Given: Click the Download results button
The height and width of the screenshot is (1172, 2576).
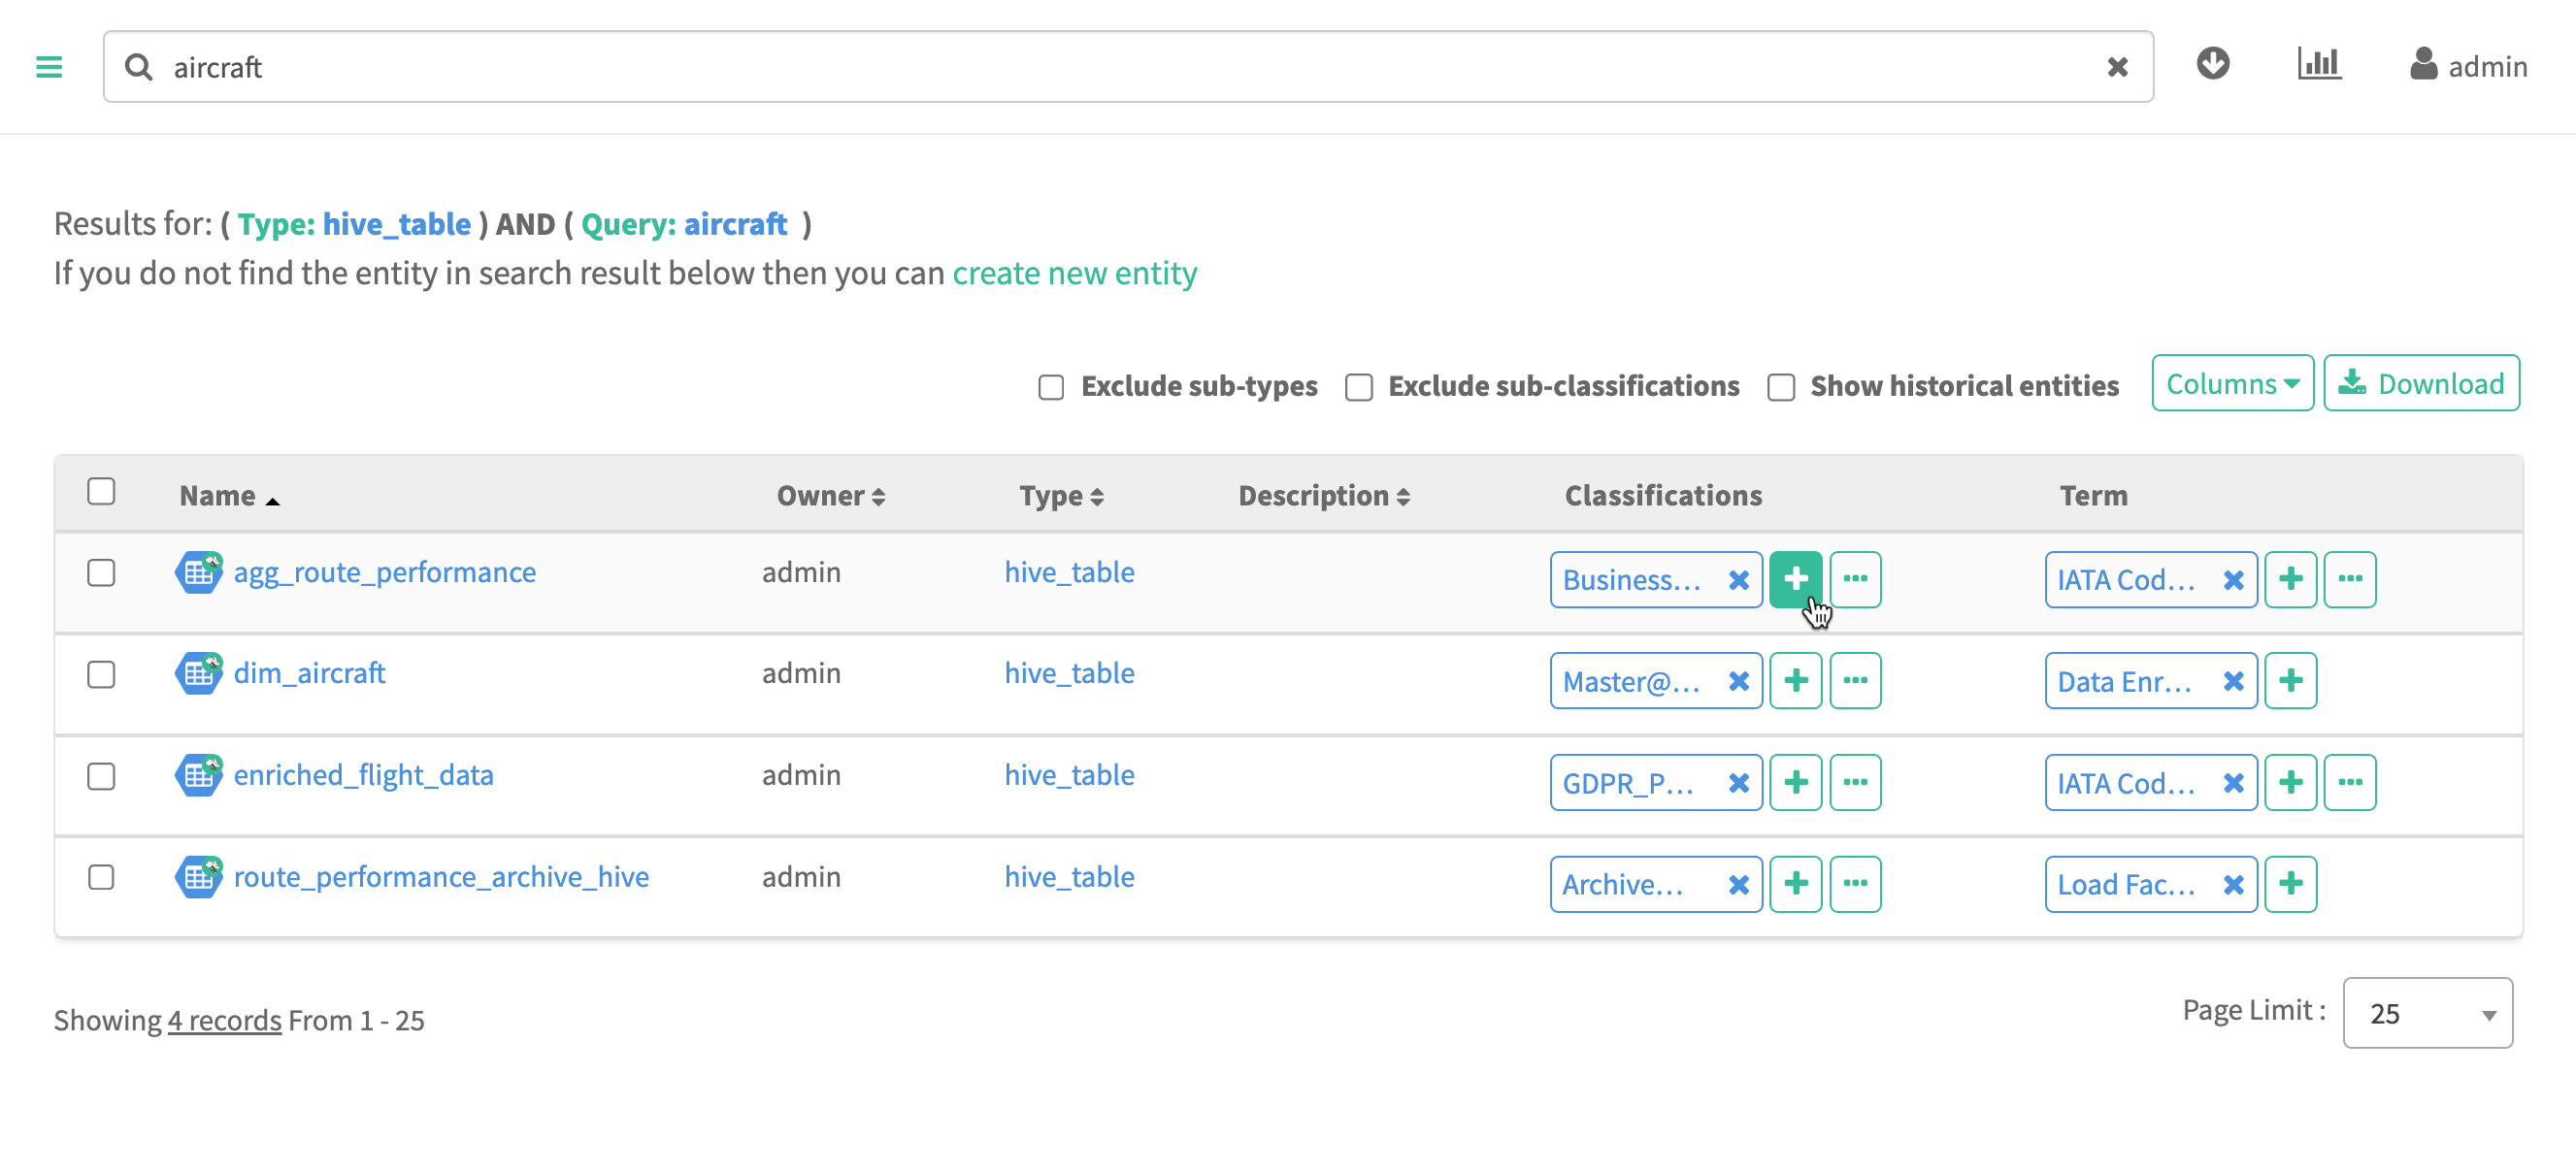Looking at the screenshot, I should (2421, 384).
